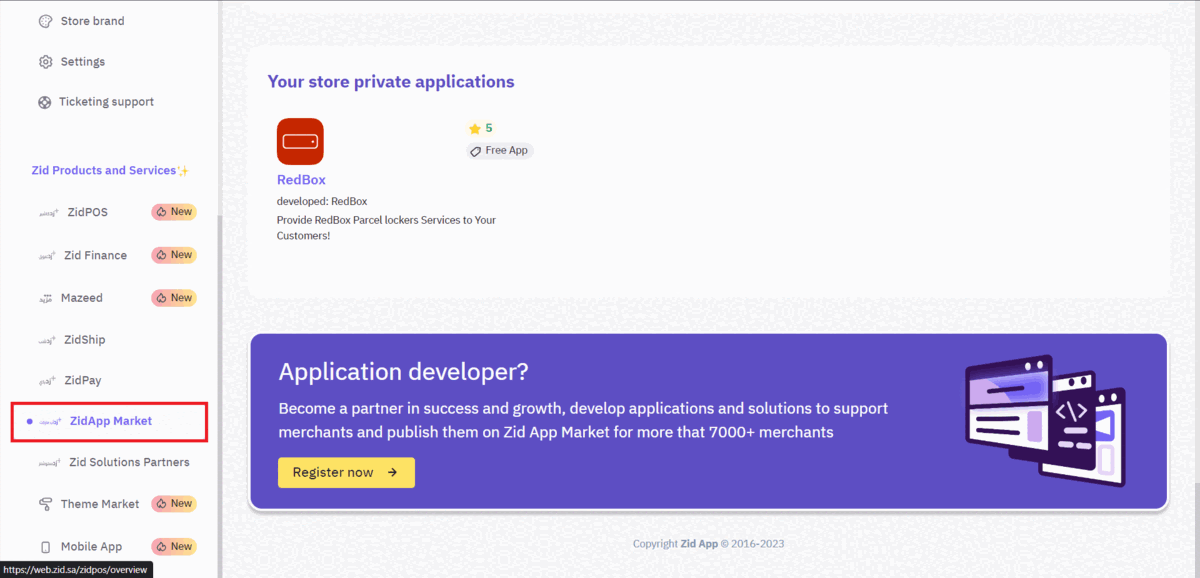This screenshot has width=1200, height=578.
Task: Click the Store brand palette icon
Action: coord(45,21)
